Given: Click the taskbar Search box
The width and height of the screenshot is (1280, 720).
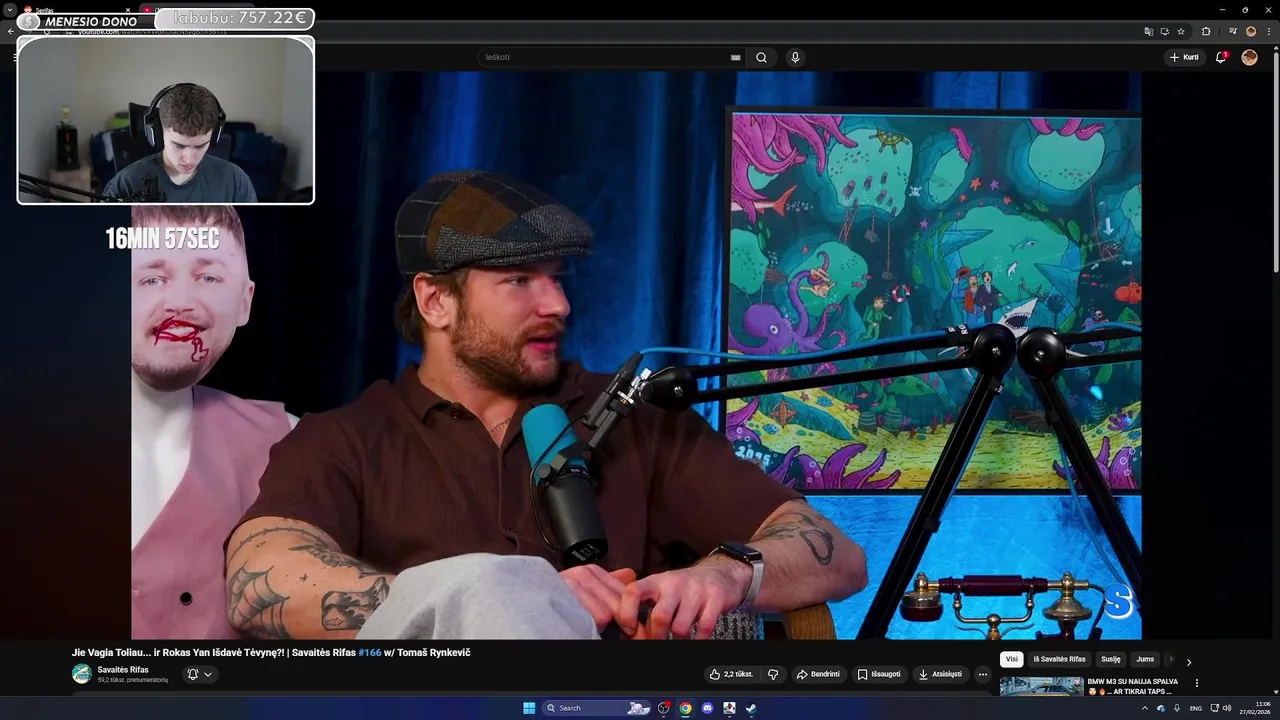Looking at the screenshot, I should coord(598,708).
